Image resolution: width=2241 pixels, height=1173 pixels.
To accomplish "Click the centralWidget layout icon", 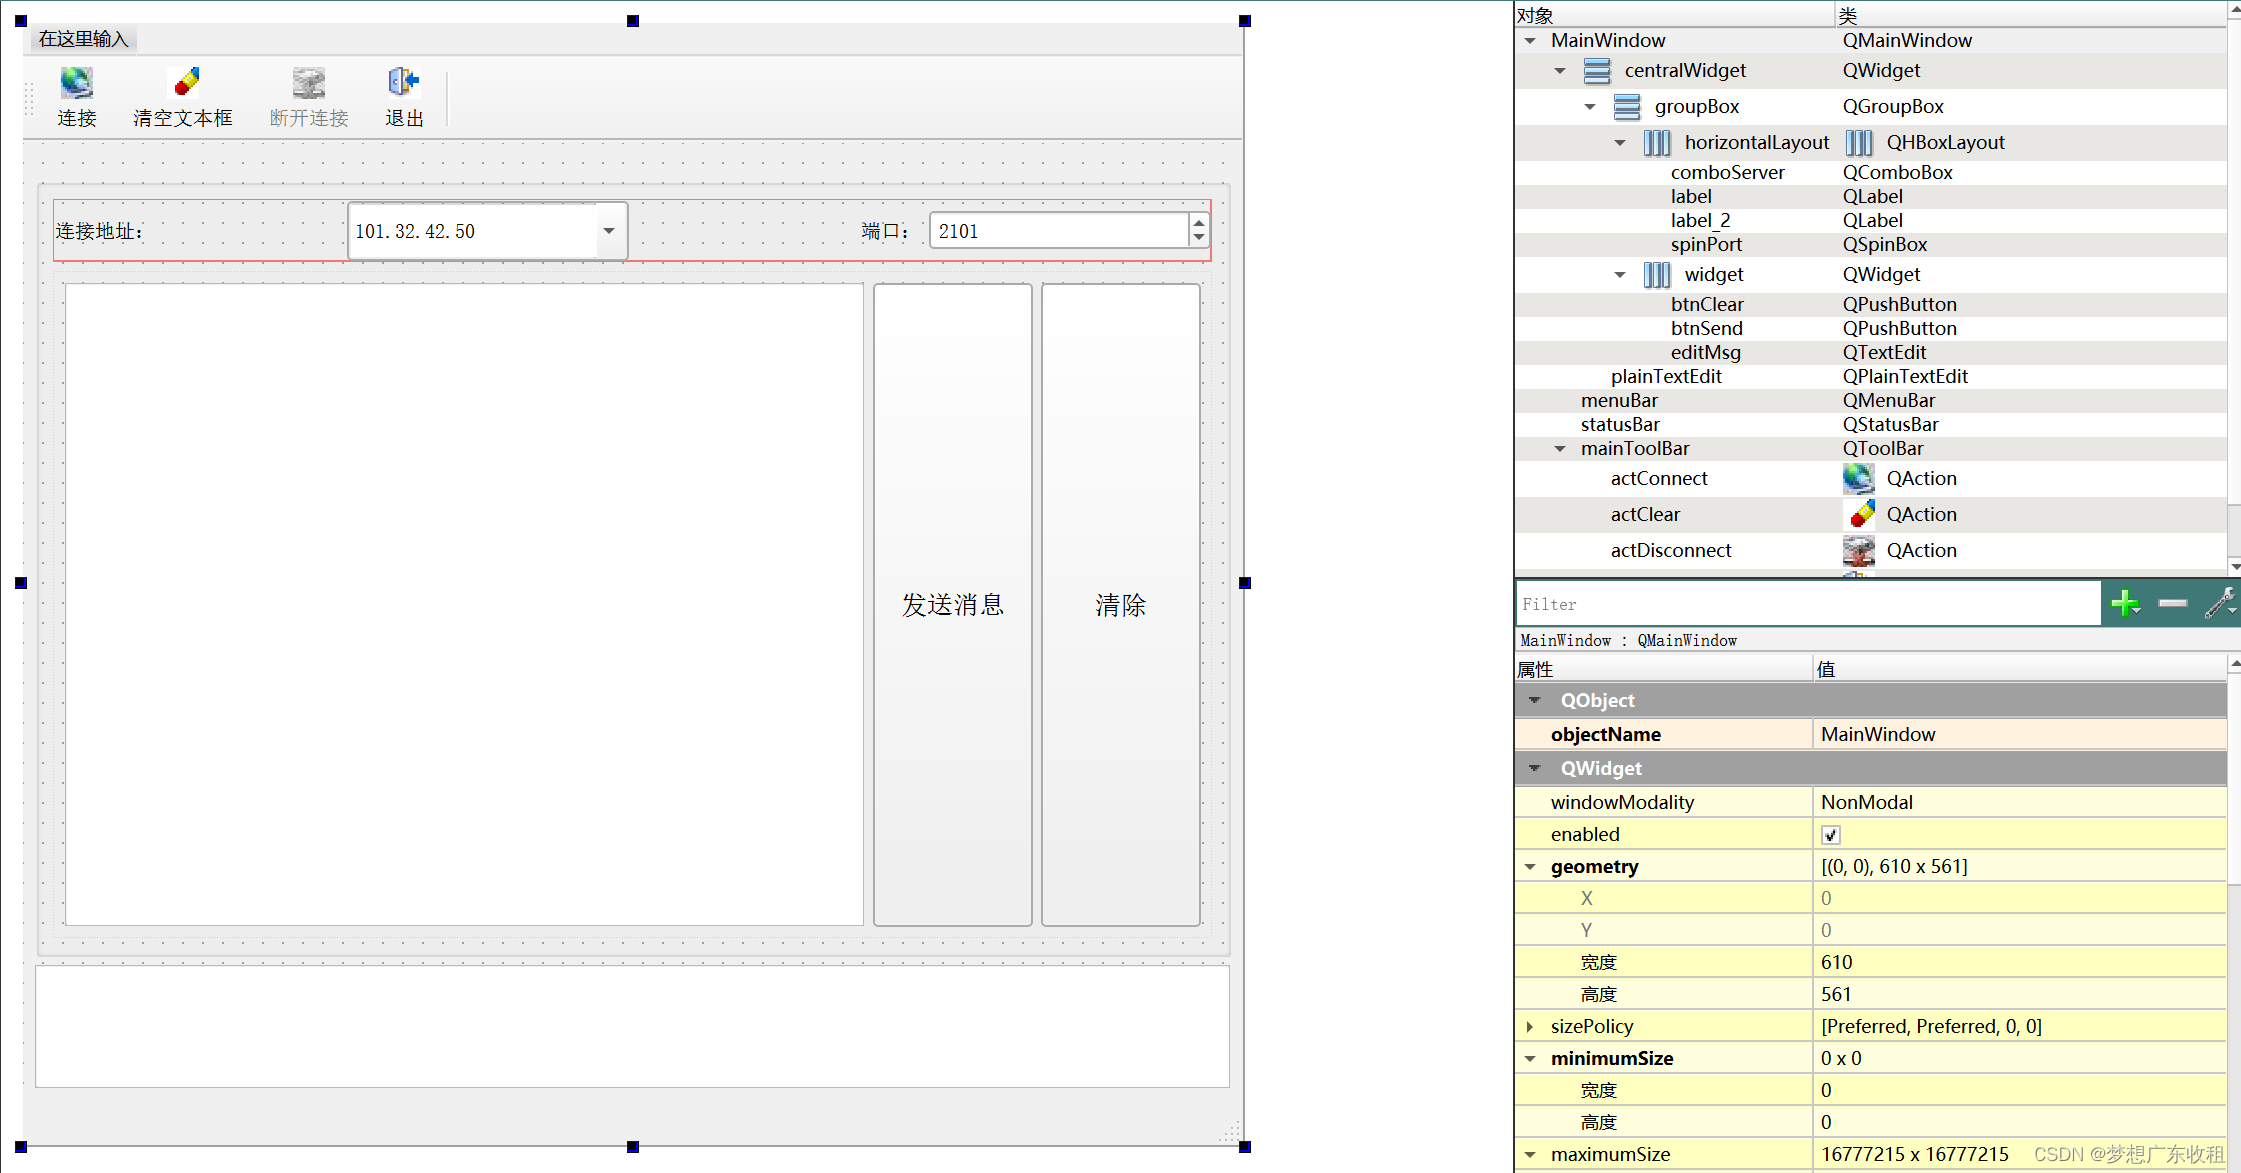I will (1597, 71).
